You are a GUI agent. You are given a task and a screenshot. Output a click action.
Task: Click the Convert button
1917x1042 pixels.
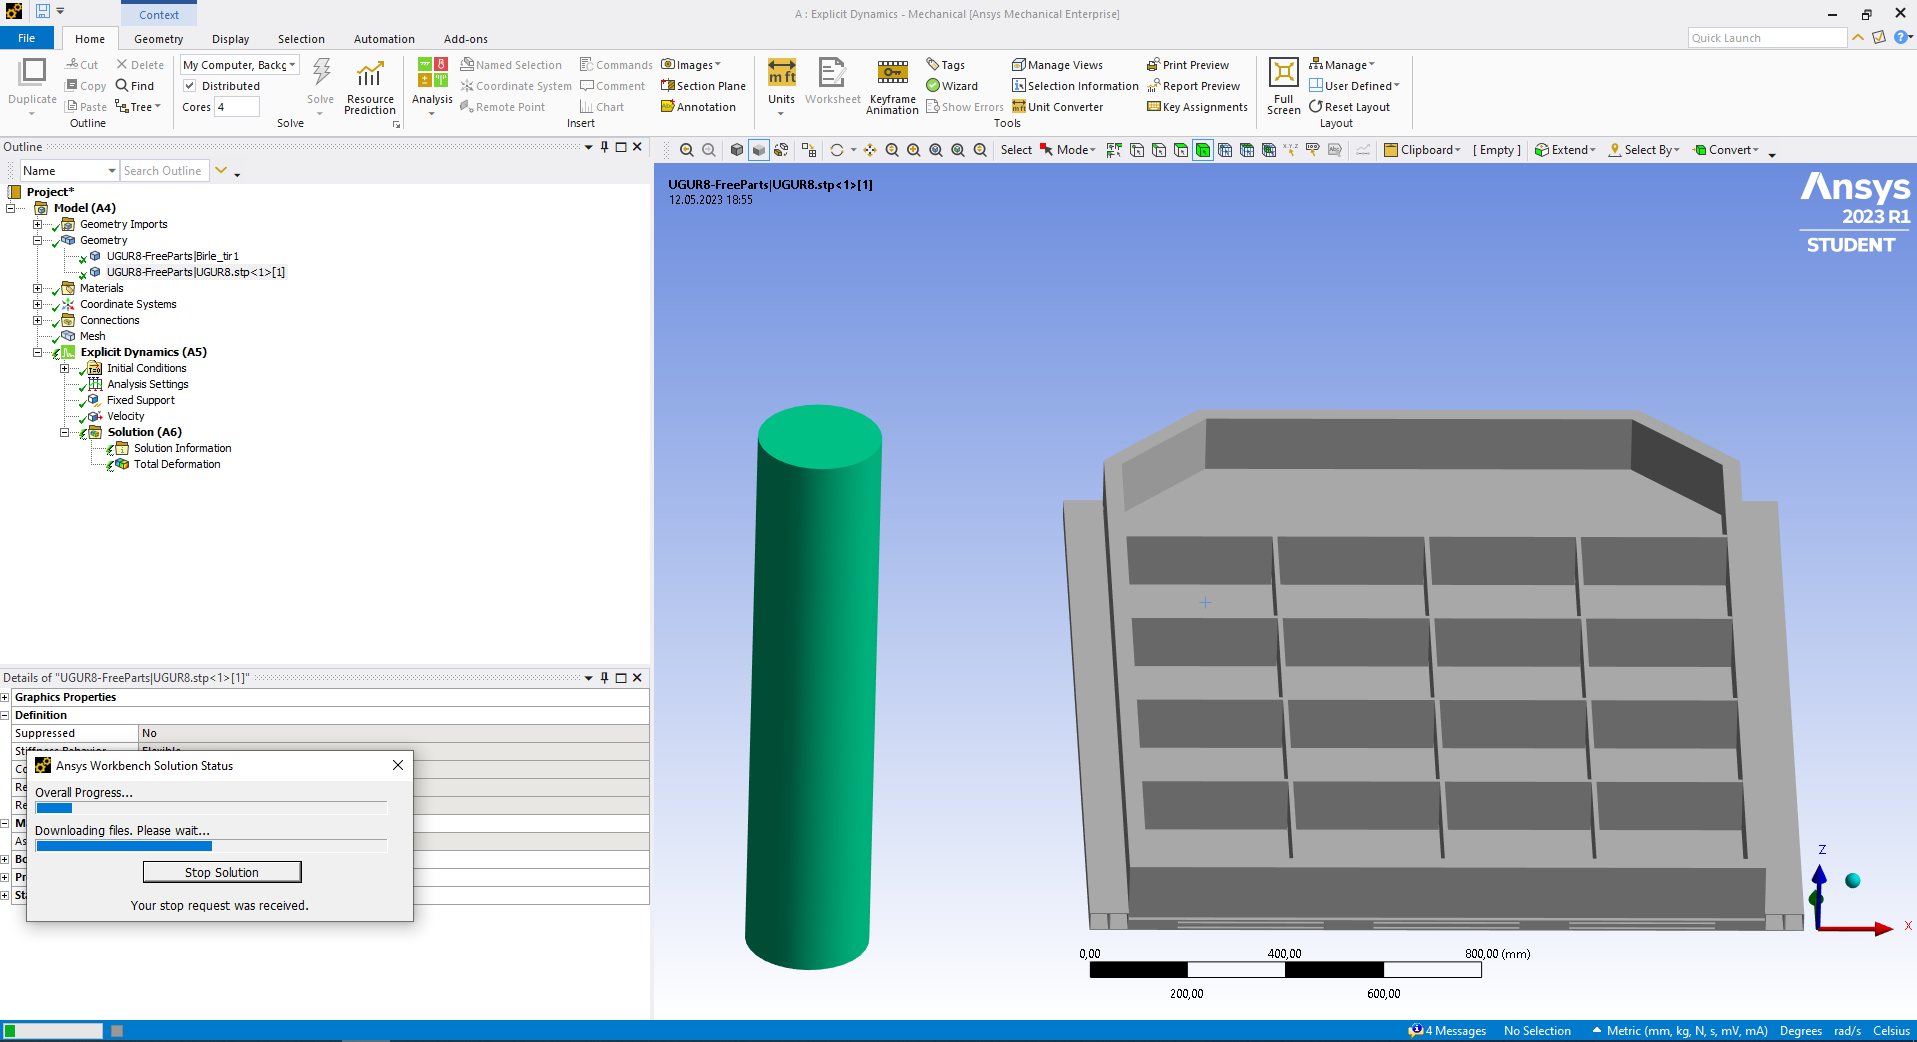pyautogui.click(x=1726, y=150)
